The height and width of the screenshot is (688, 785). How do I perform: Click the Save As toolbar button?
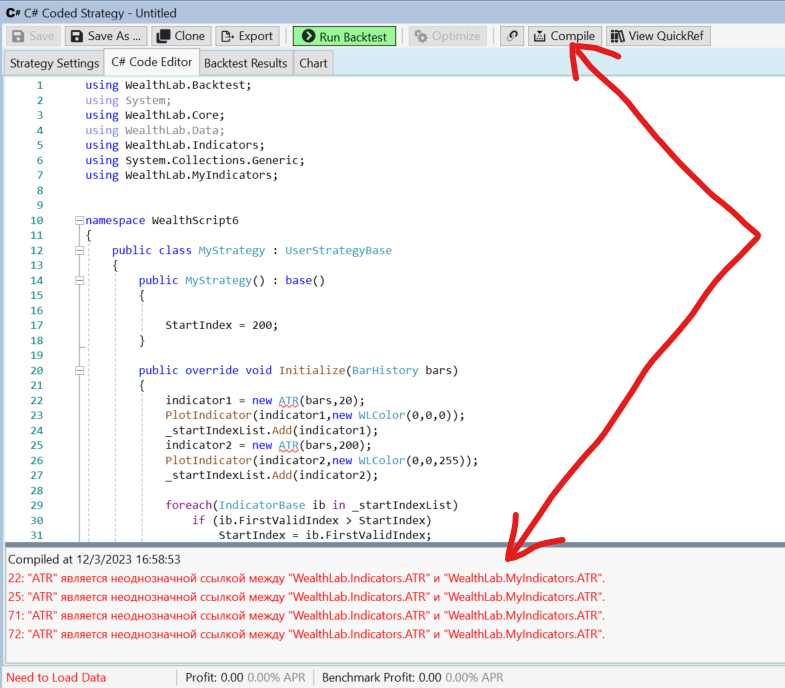click(x=106, y=36)
